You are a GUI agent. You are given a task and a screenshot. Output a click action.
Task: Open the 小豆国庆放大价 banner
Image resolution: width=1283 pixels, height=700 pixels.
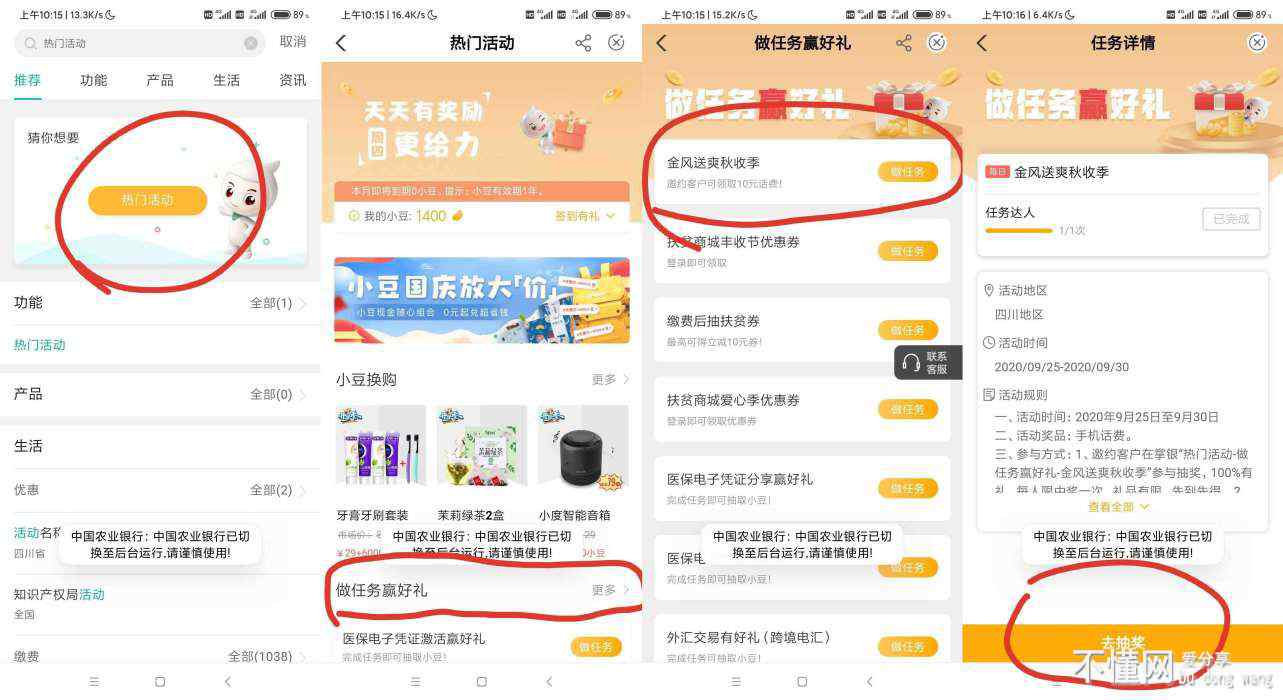coord(482,300)
